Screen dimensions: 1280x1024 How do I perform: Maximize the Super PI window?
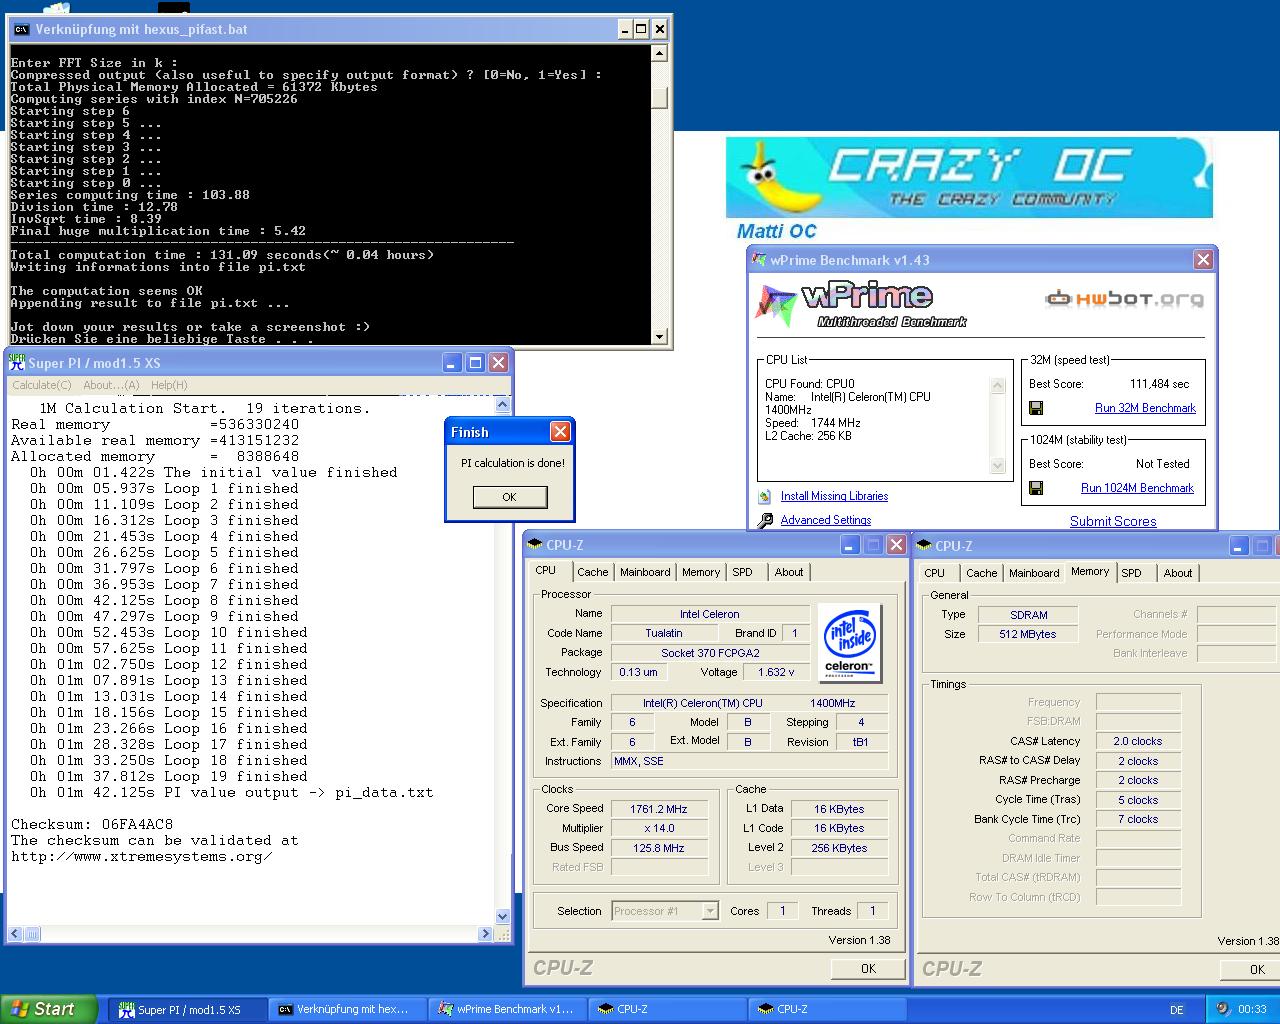point(475,363)
